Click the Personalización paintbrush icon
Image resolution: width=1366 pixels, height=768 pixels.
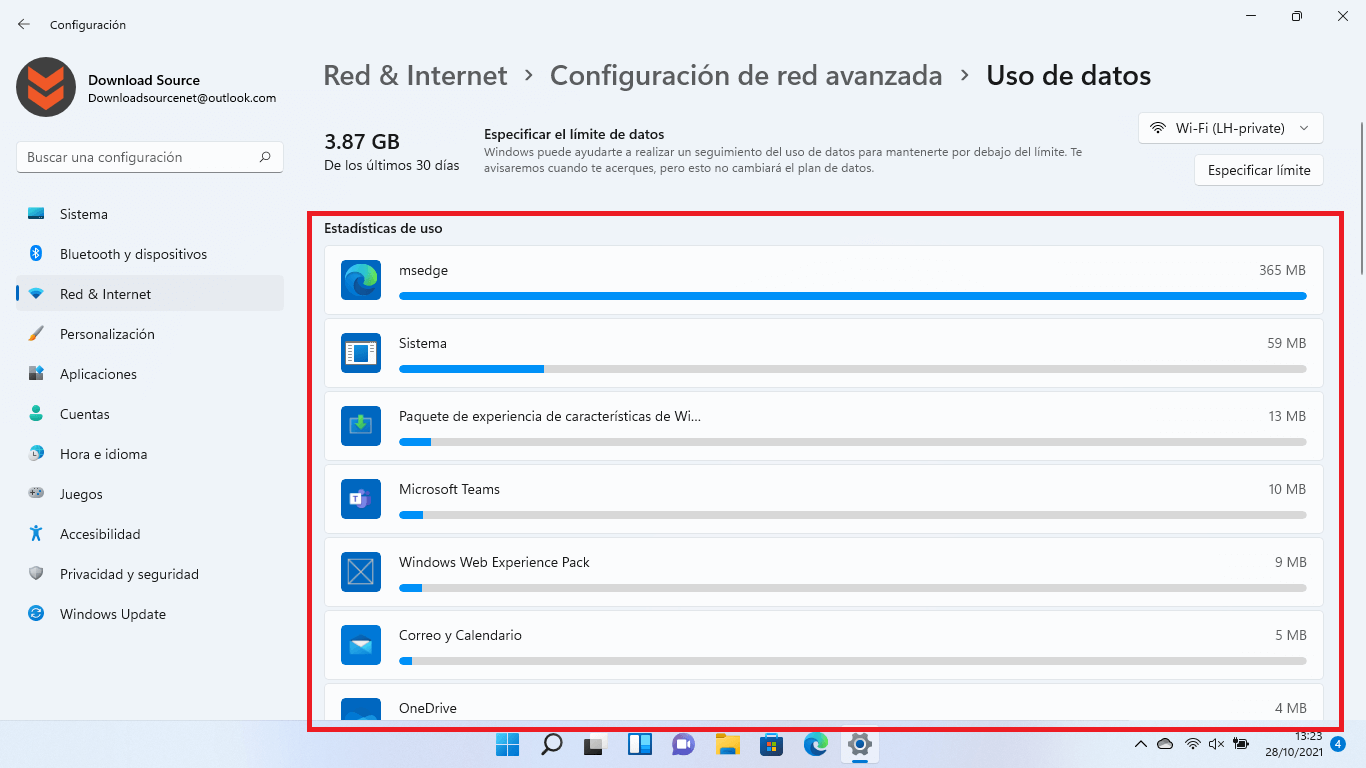(36, 334)
